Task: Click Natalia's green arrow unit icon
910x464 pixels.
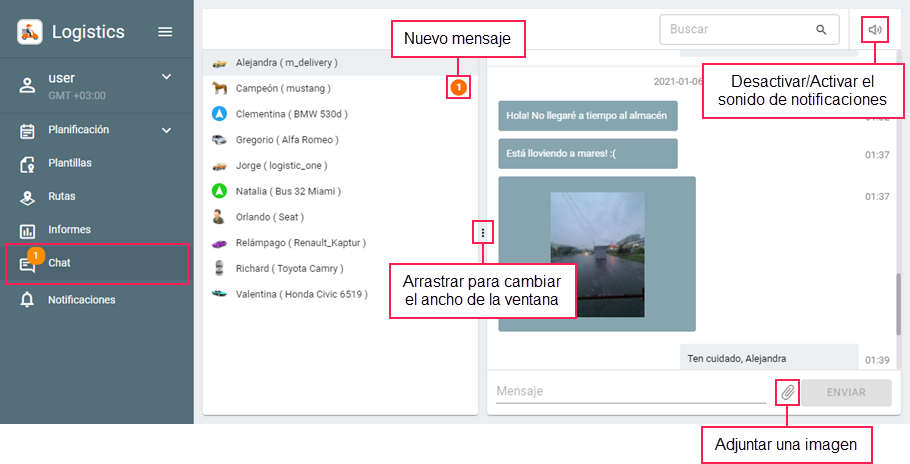Action: tap(219, 191)
